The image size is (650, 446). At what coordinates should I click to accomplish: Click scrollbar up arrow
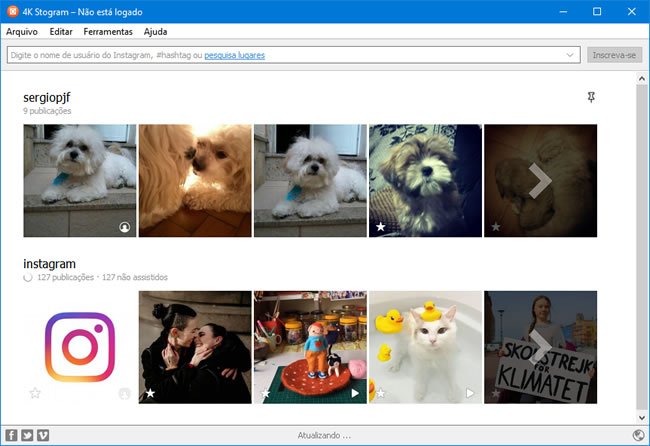(x=642, y=78)
